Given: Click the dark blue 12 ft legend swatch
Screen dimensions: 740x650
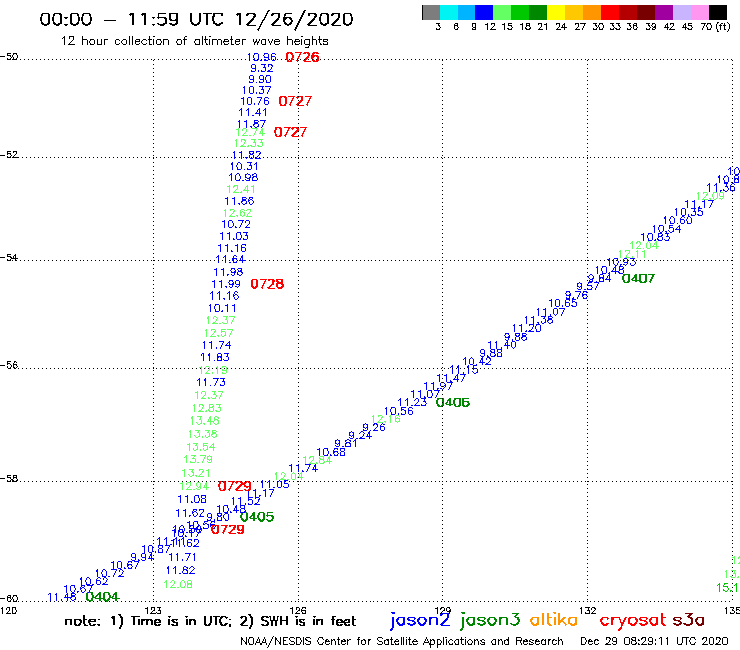Looking at the screenshot, I should [484, 12].
